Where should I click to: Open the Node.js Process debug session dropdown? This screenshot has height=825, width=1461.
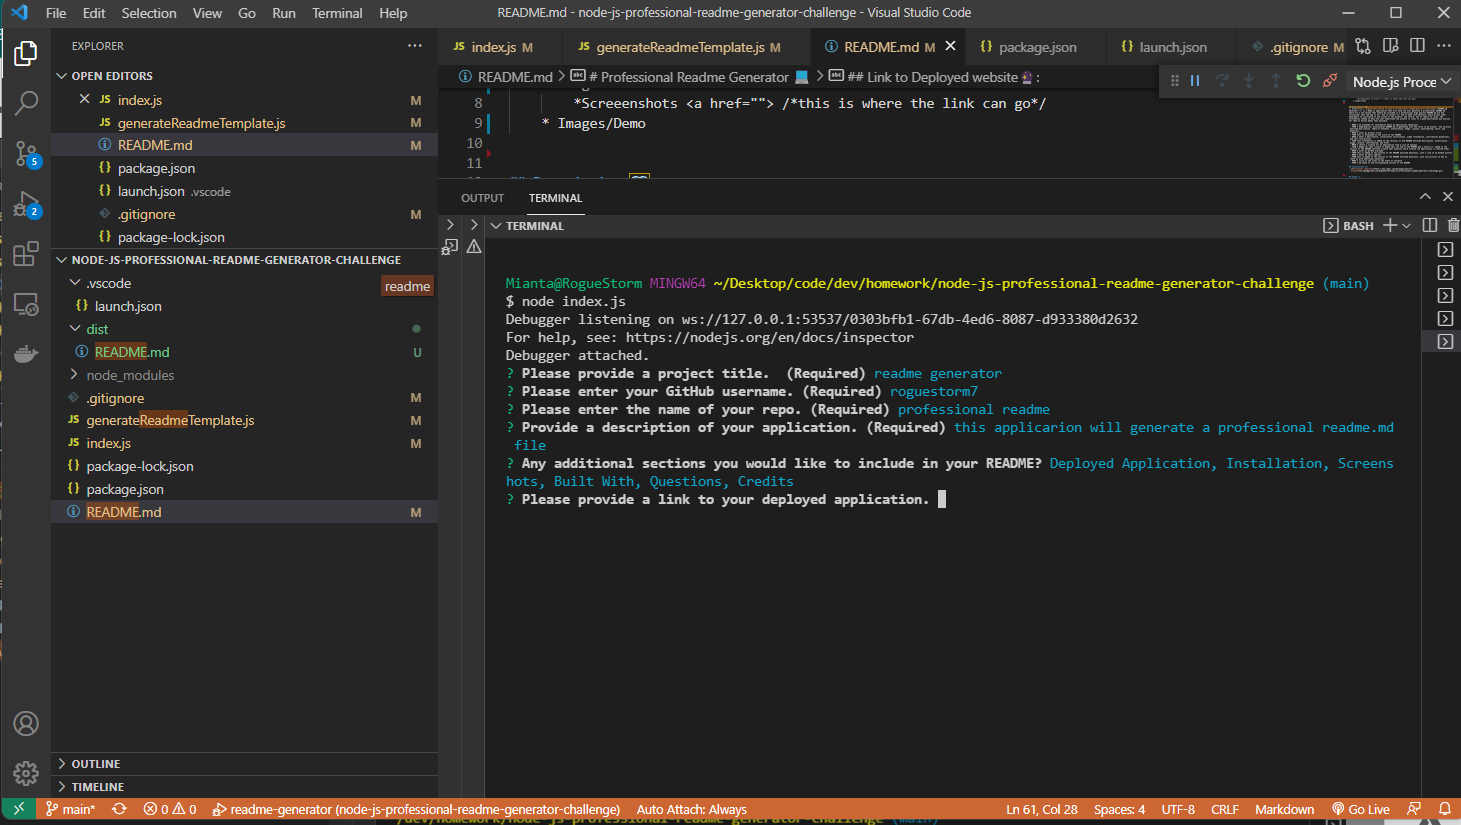pyautogui.click(x=1401, y=82)
